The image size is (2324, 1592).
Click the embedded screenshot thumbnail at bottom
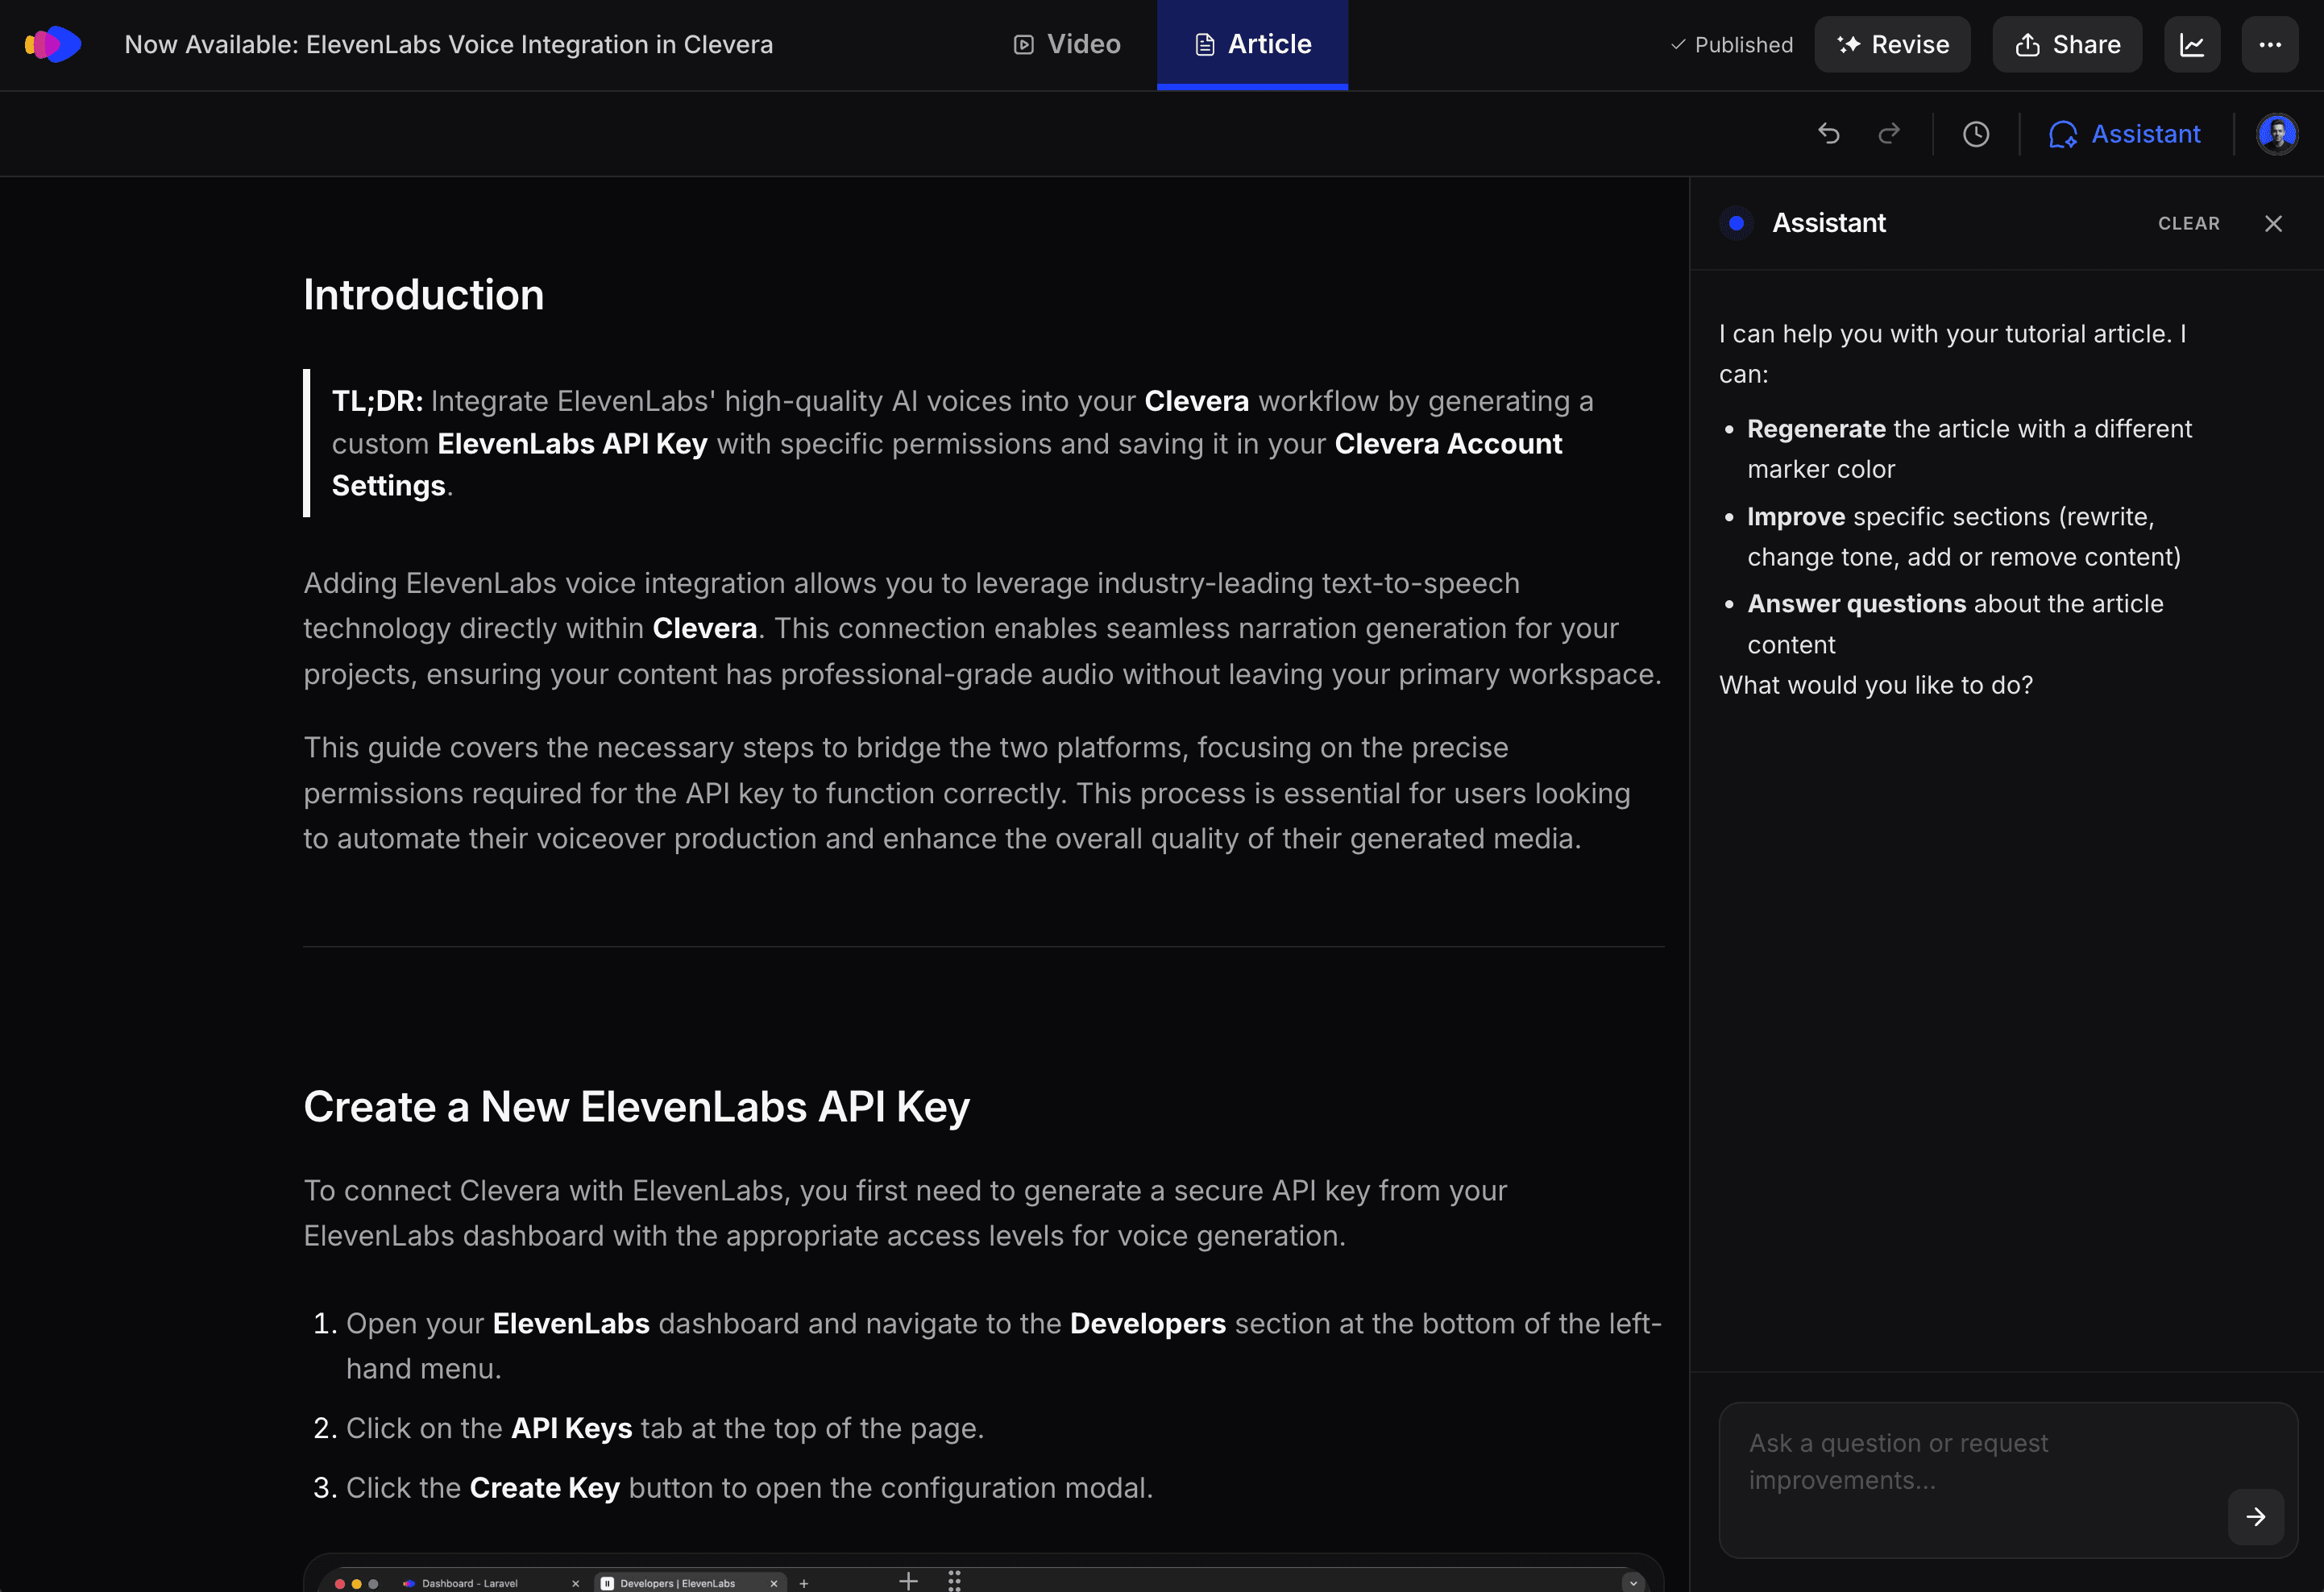(x=983, y=1573)
